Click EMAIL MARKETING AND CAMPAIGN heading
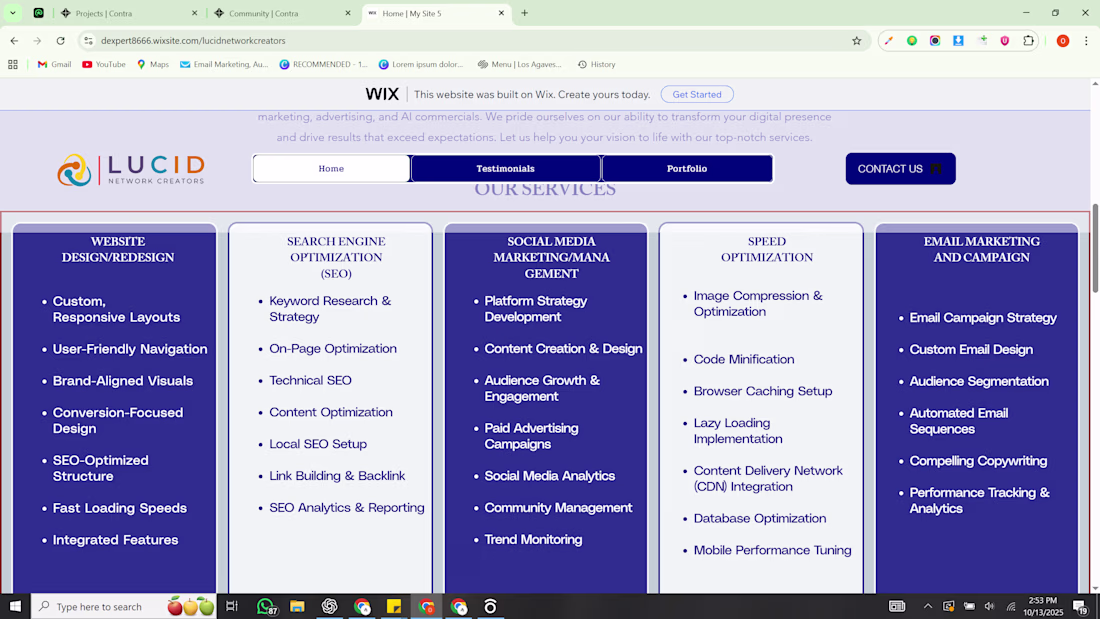1100x619 pixels. (x=981, y=249)
